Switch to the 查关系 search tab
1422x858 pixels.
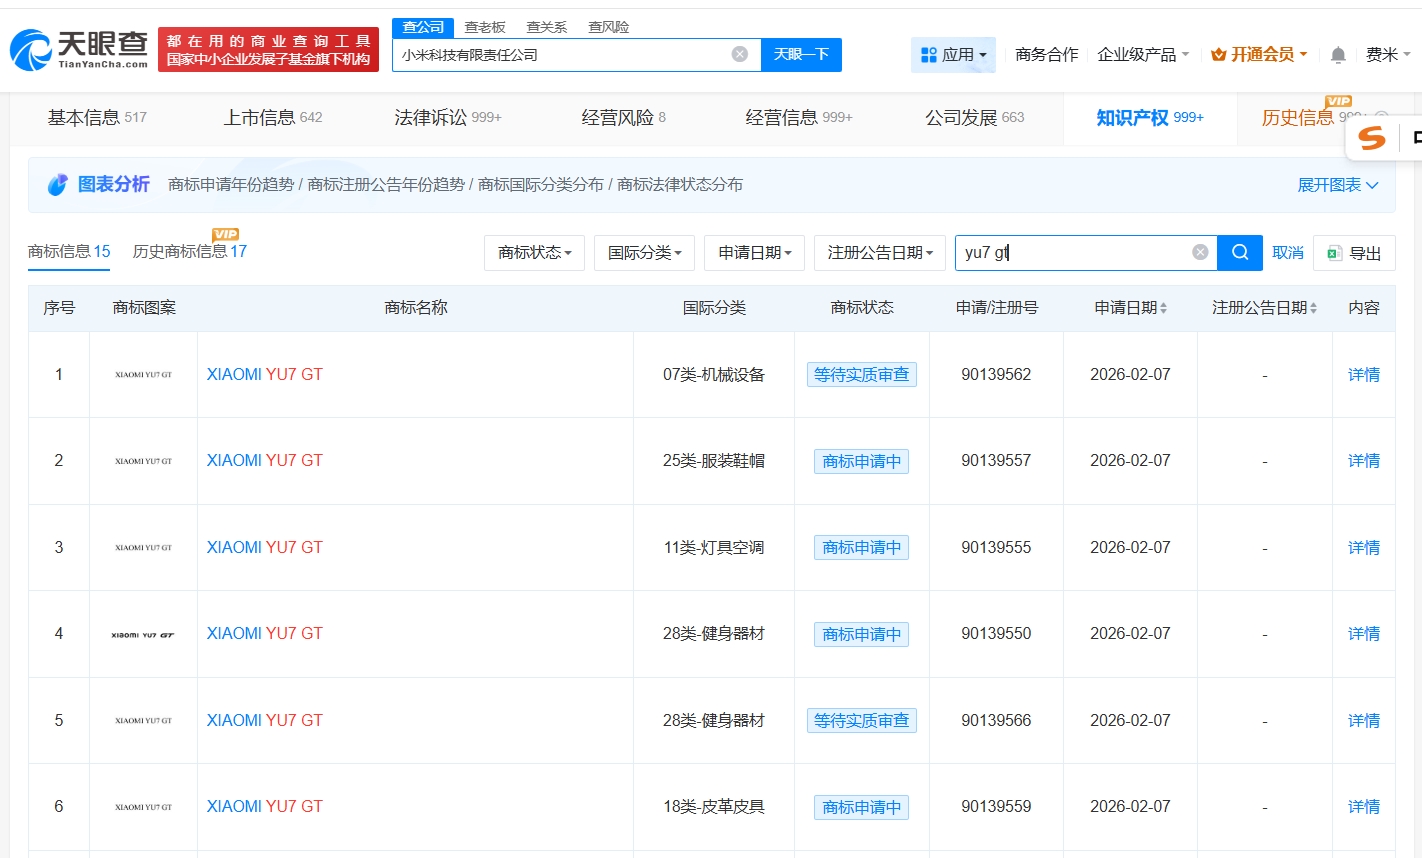tap(547, 27)
